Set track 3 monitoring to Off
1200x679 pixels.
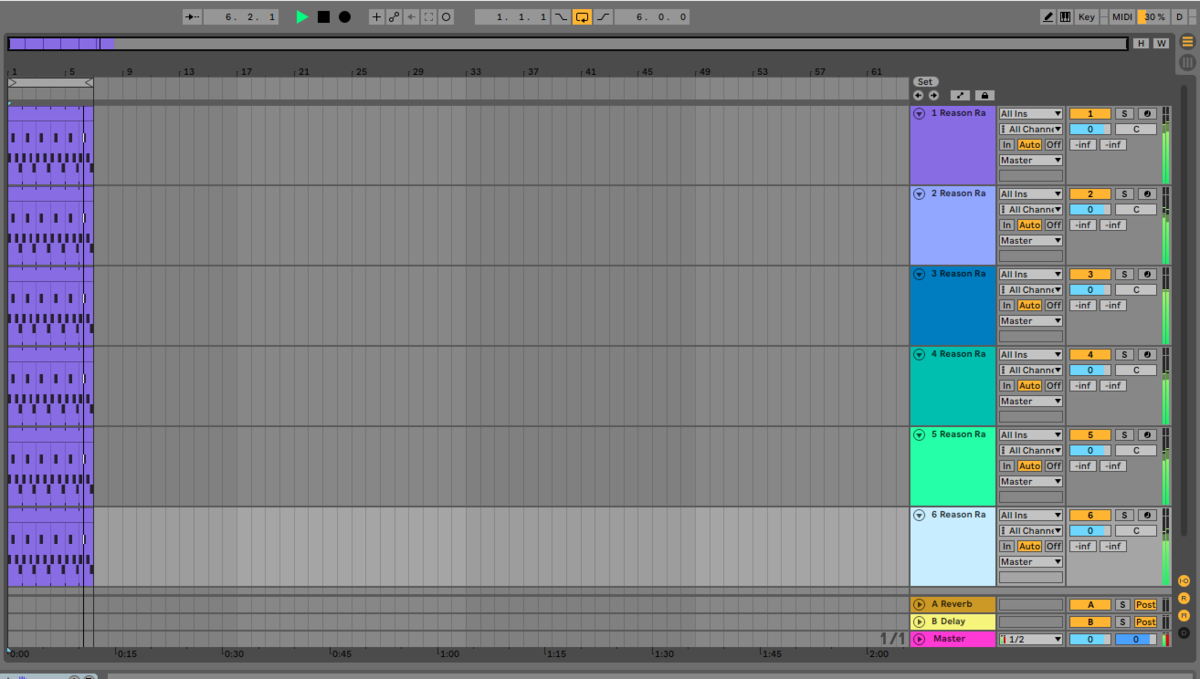(1054, 305)
